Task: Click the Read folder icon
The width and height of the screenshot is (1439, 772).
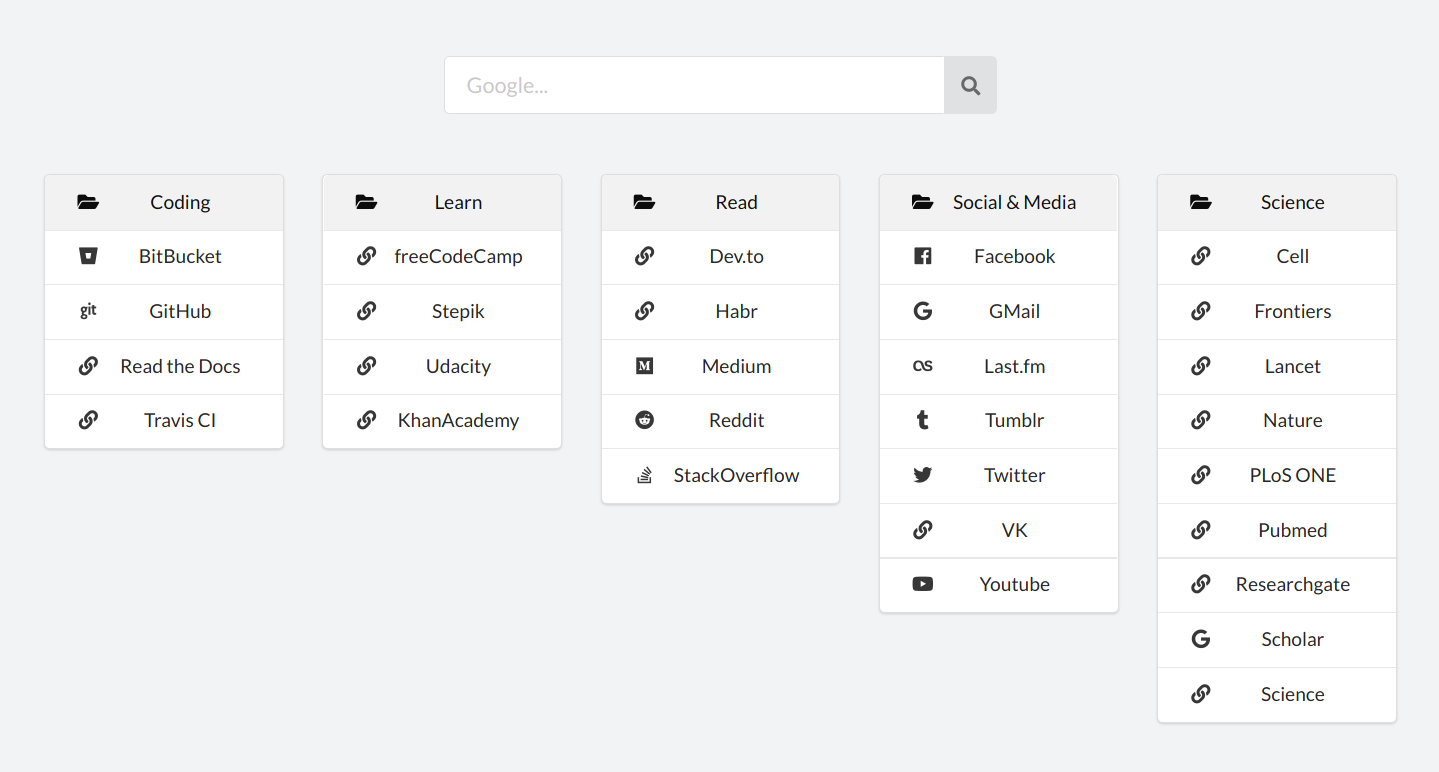Action: pos(644,202)
